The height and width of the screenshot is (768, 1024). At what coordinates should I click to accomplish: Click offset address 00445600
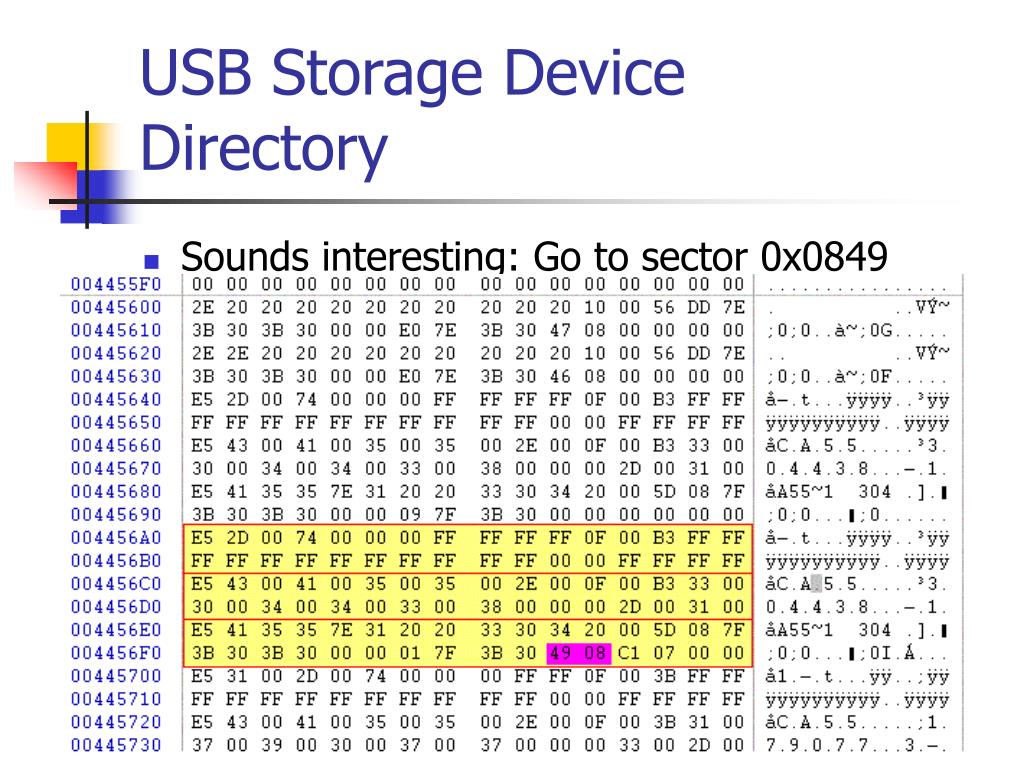coord(116,307)
